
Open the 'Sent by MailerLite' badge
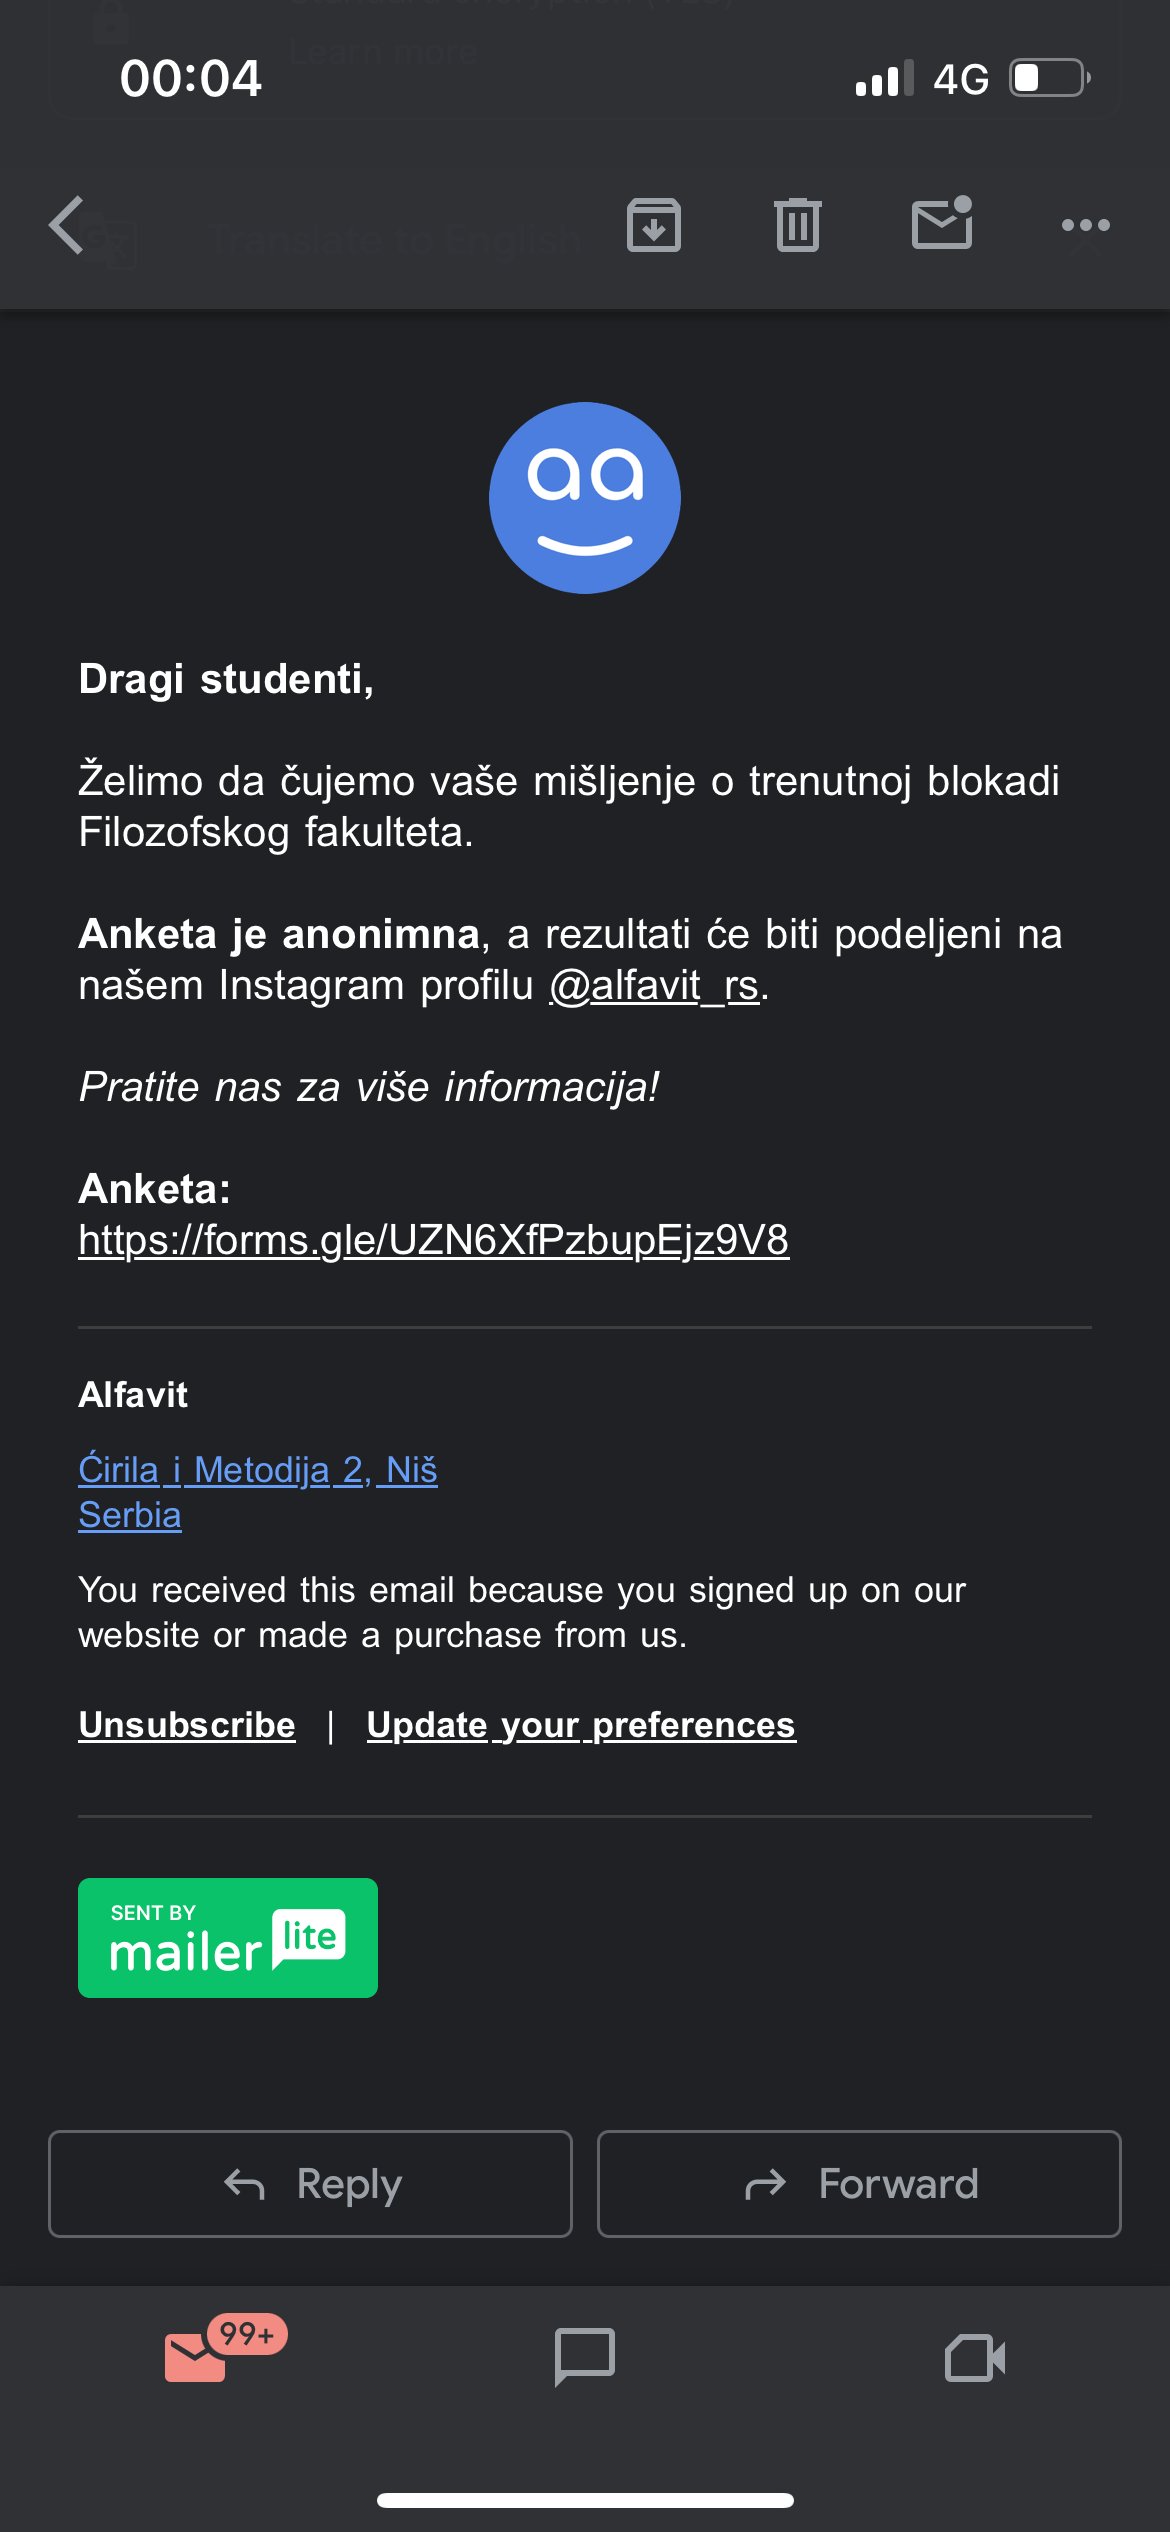[x=227, y=1938]
